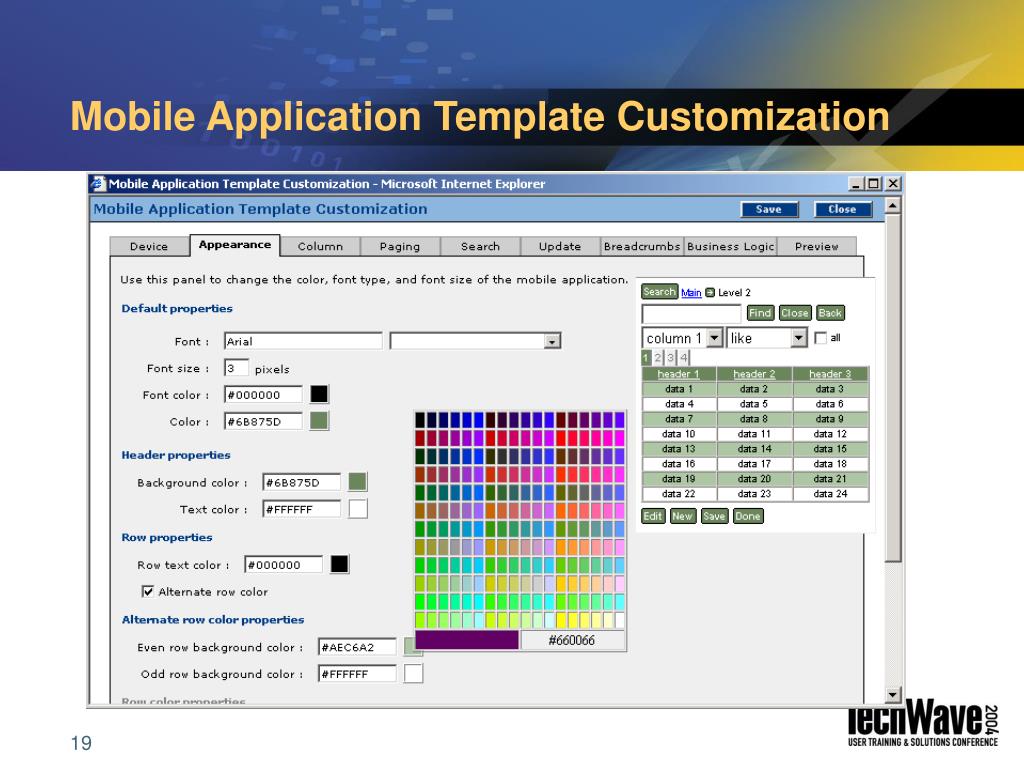Click the scroll up arrow of page scrollbar
The width and height of the screenshot is (1024, 768).
tap(893, 205)
